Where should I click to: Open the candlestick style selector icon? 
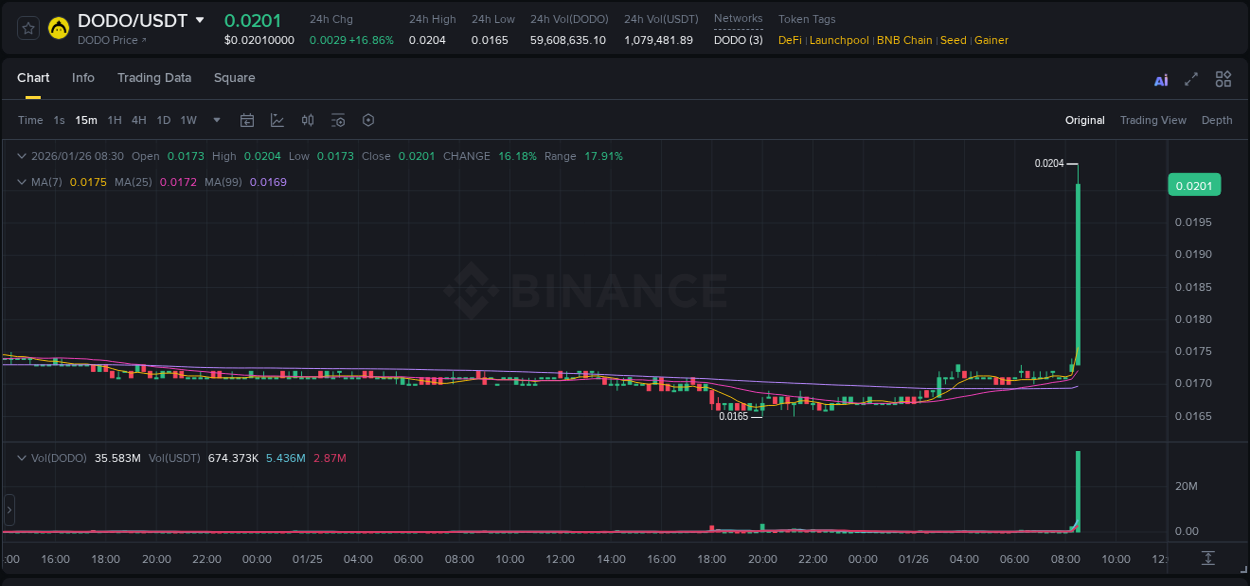(308, 120)
